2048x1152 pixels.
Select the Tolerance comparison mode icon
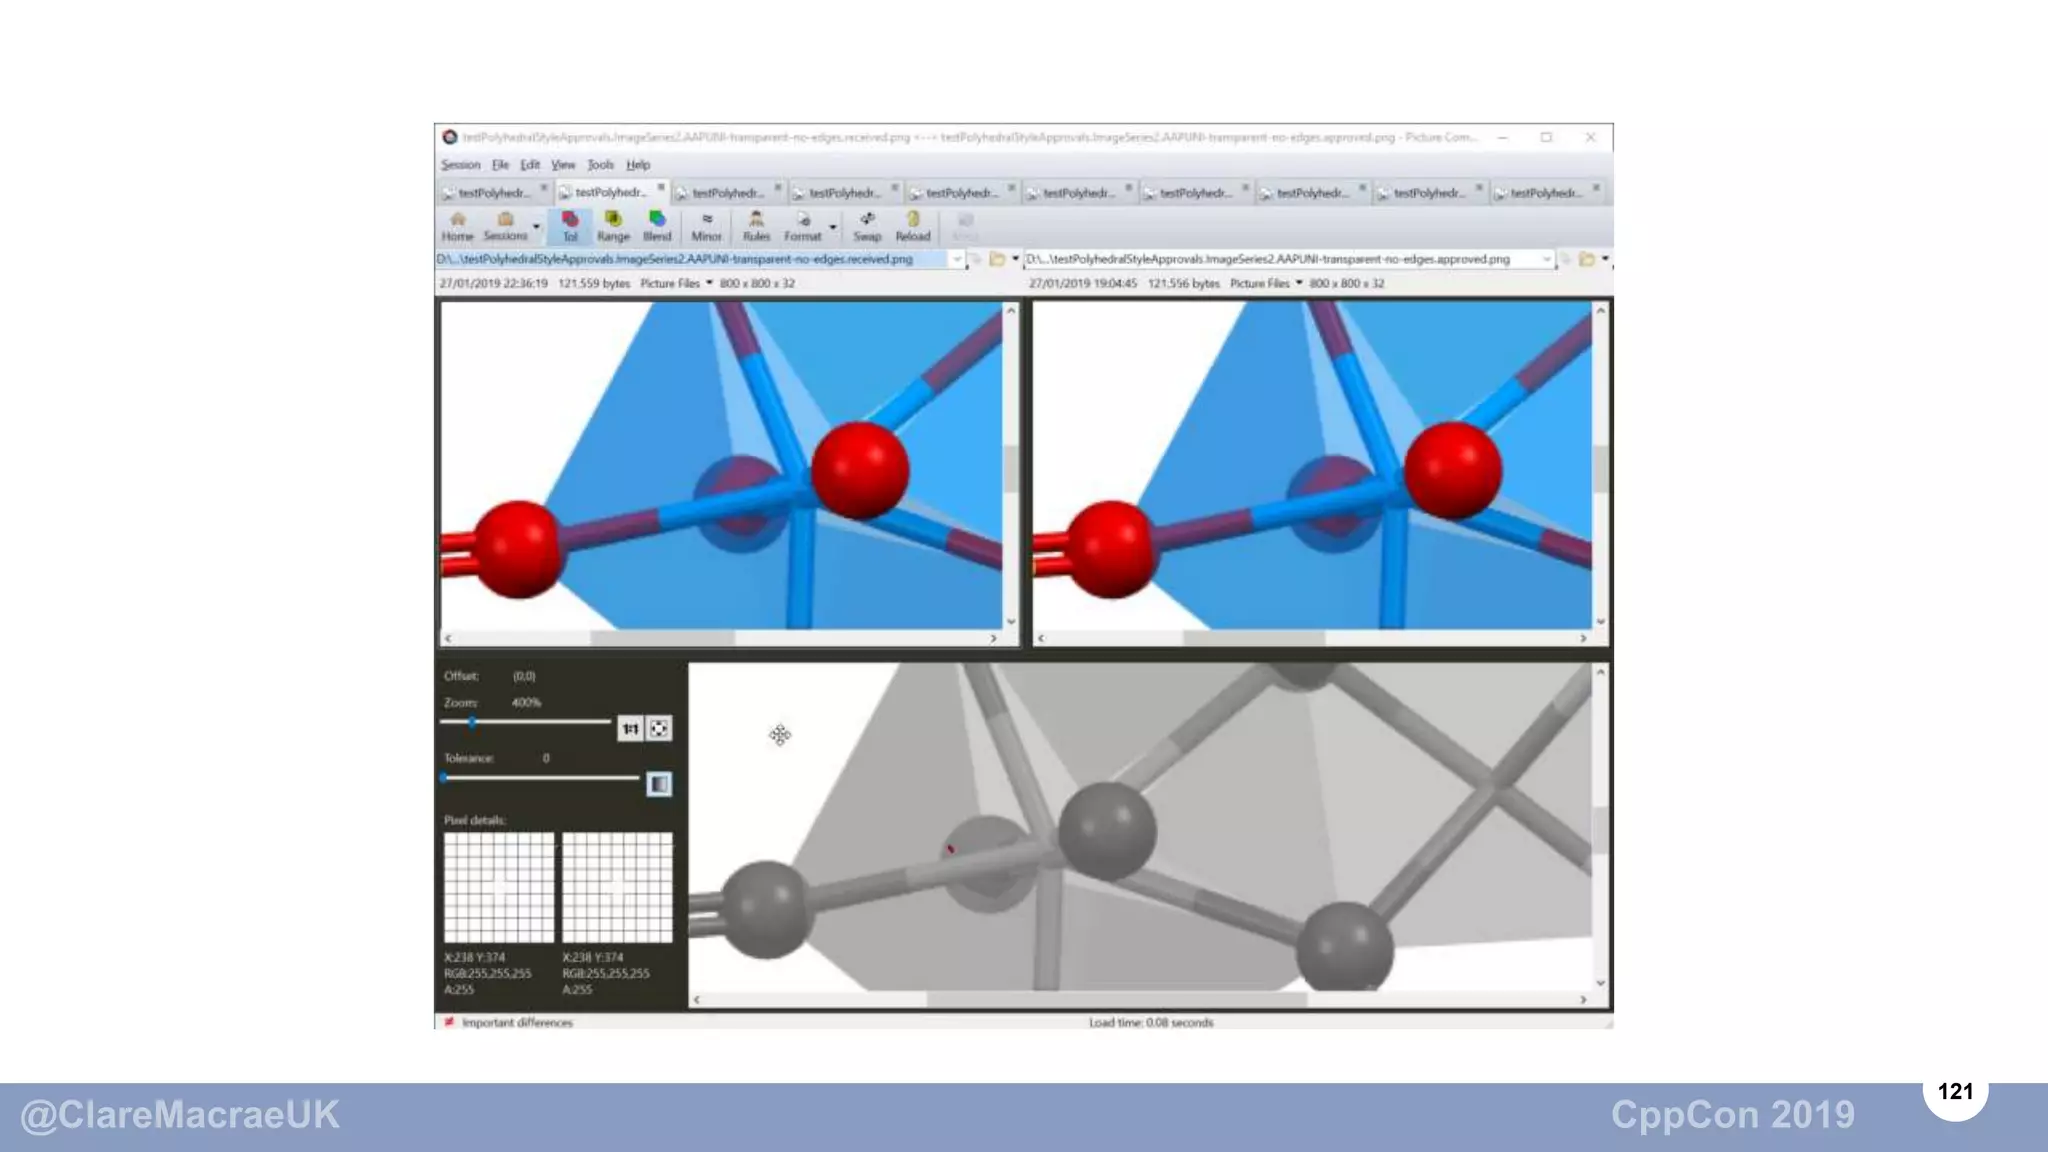pos(570,226)
